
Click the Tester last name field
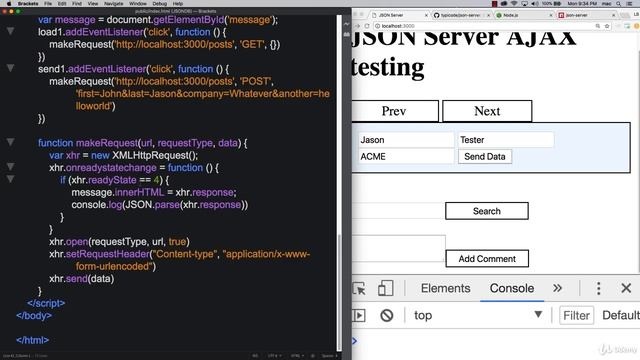(x=506, y=140)
